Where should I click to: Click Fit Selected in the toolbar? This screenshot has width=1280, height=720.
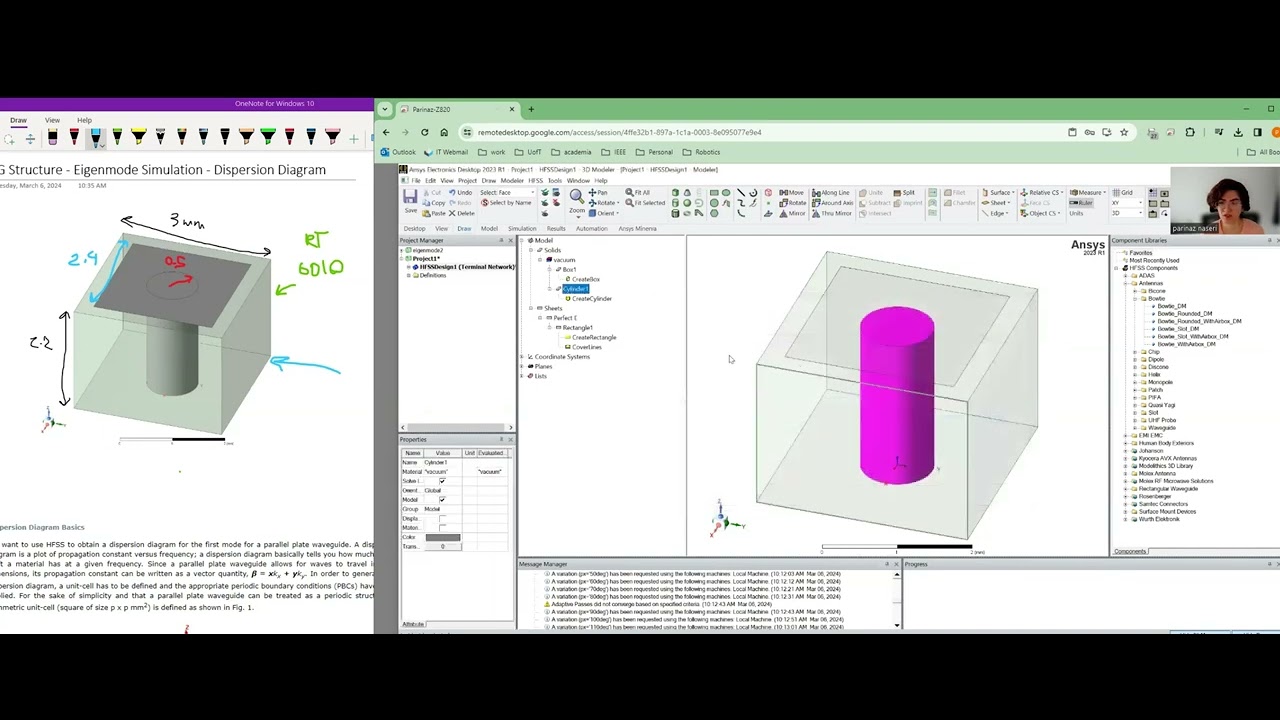tap(645, 203)
